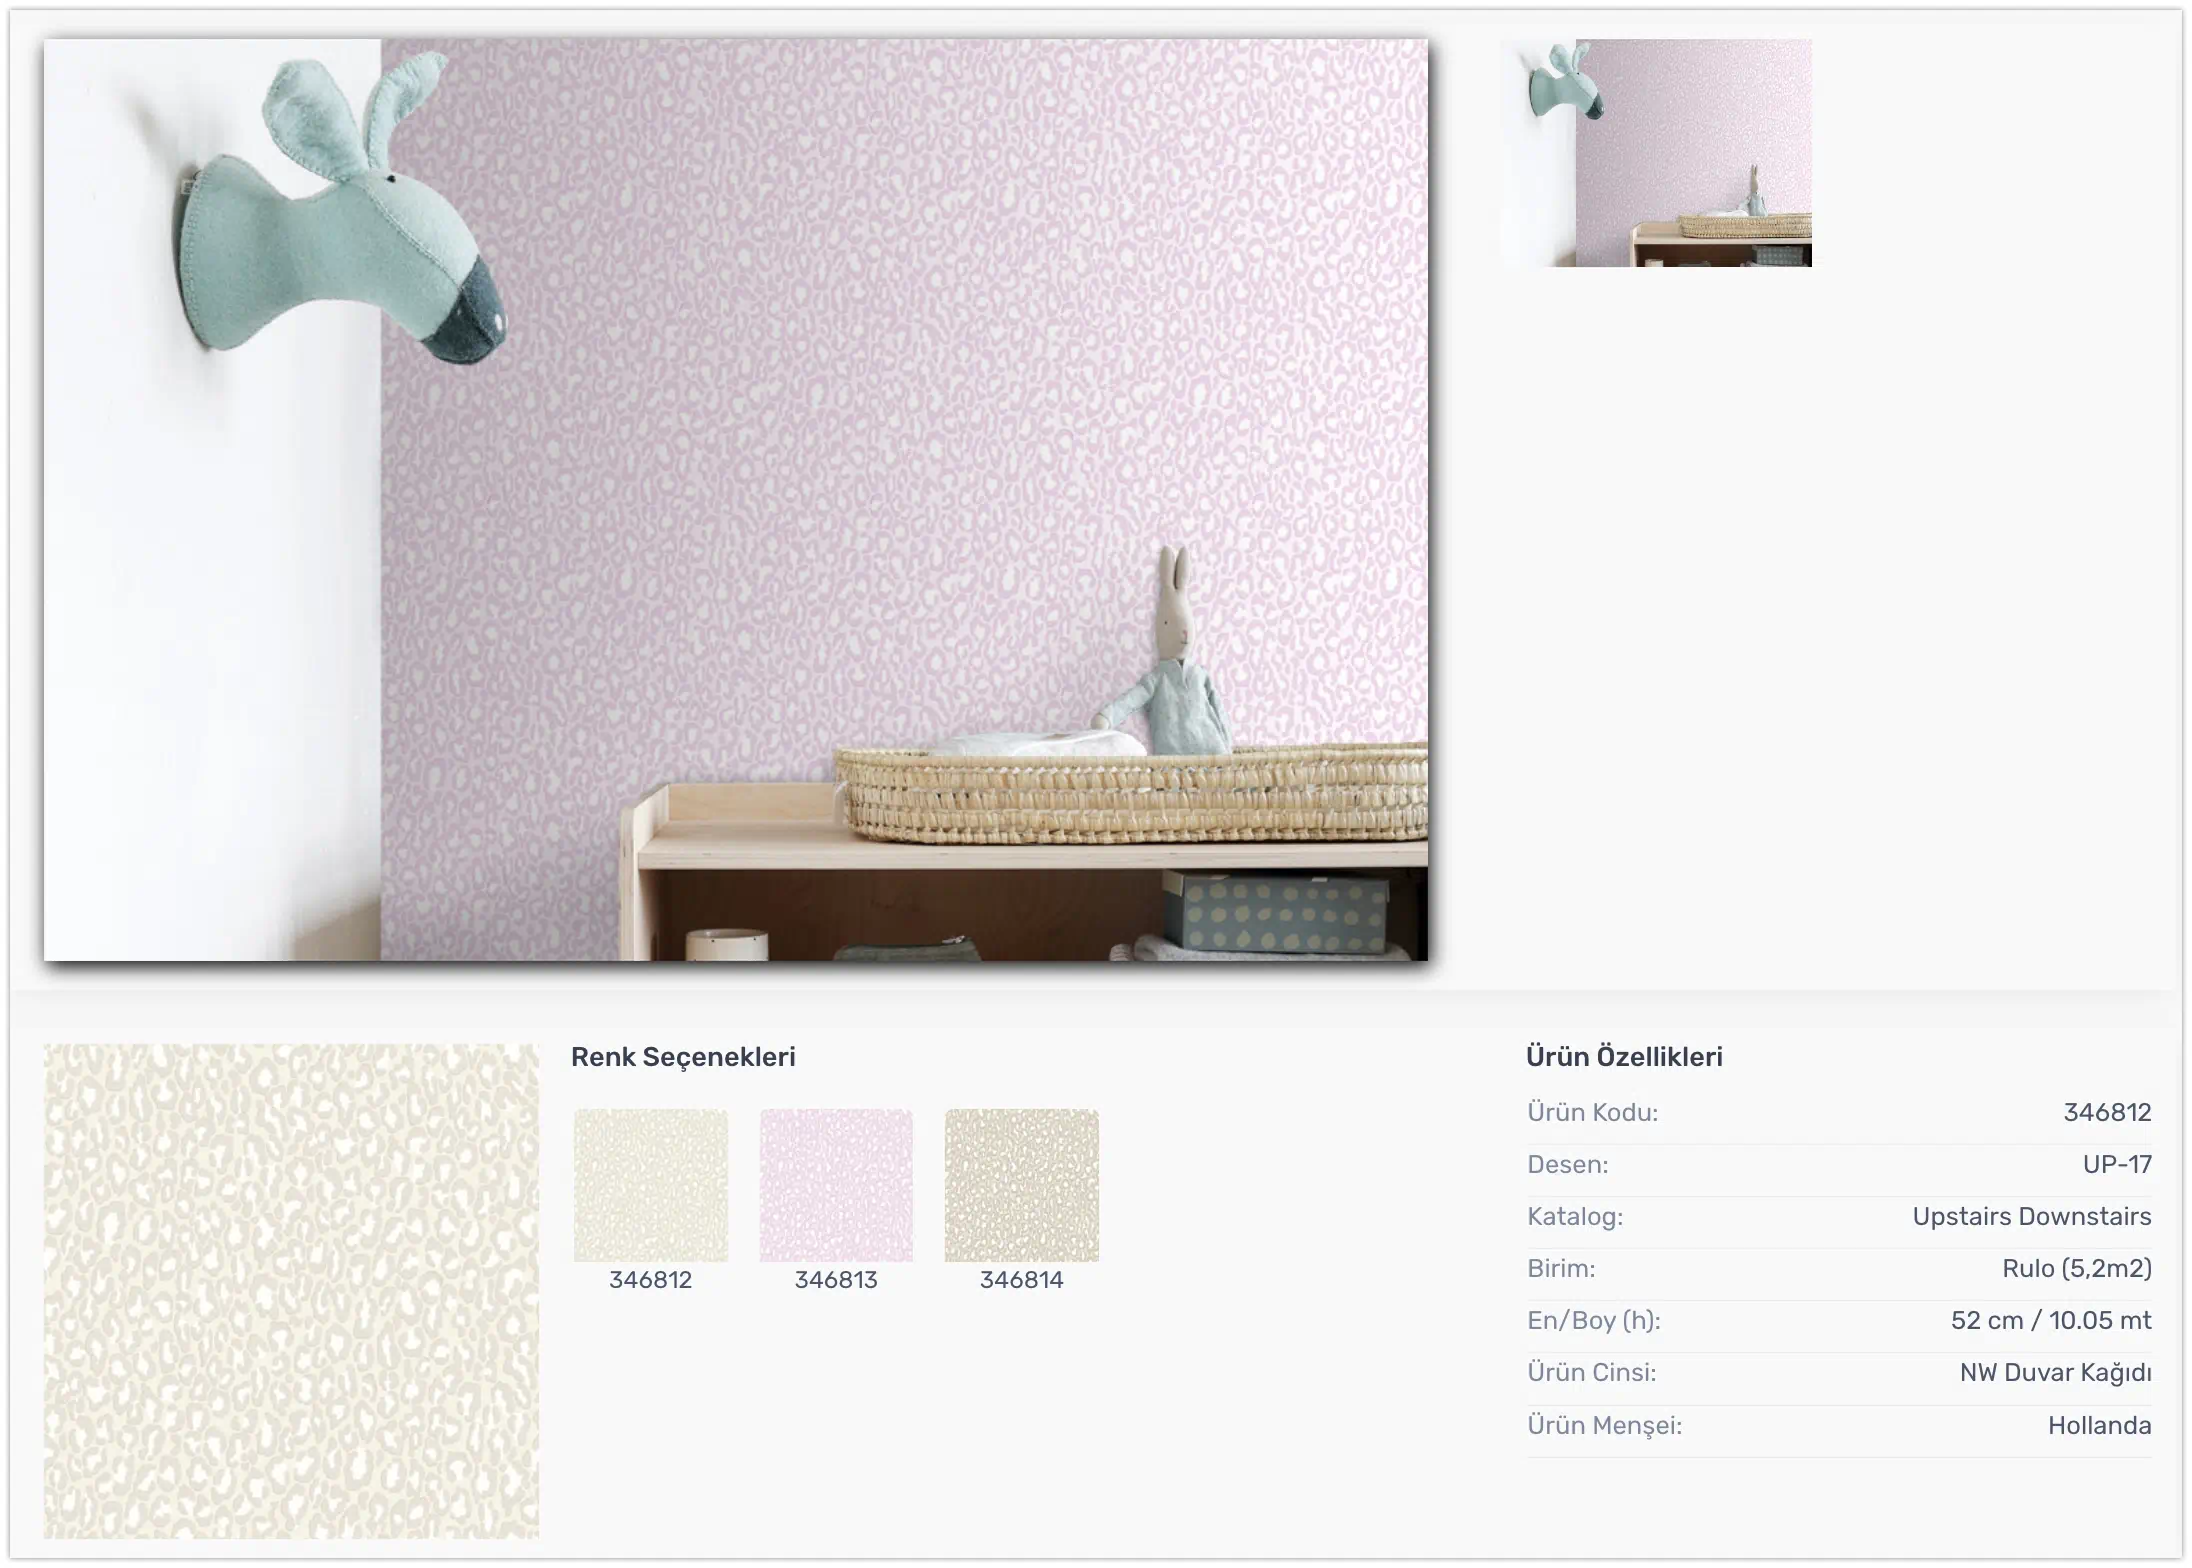Click the main pink leopard wallpaper room photo

coord(736,500)
